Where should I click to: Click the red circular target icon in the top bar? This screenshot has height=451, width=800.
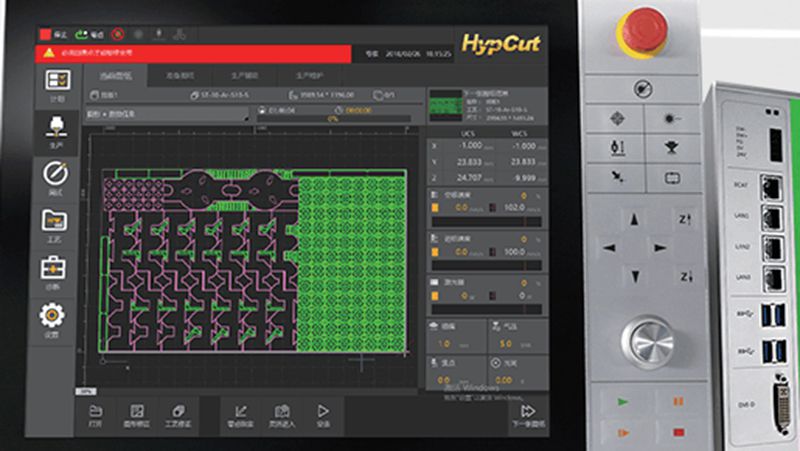(118, 33)
